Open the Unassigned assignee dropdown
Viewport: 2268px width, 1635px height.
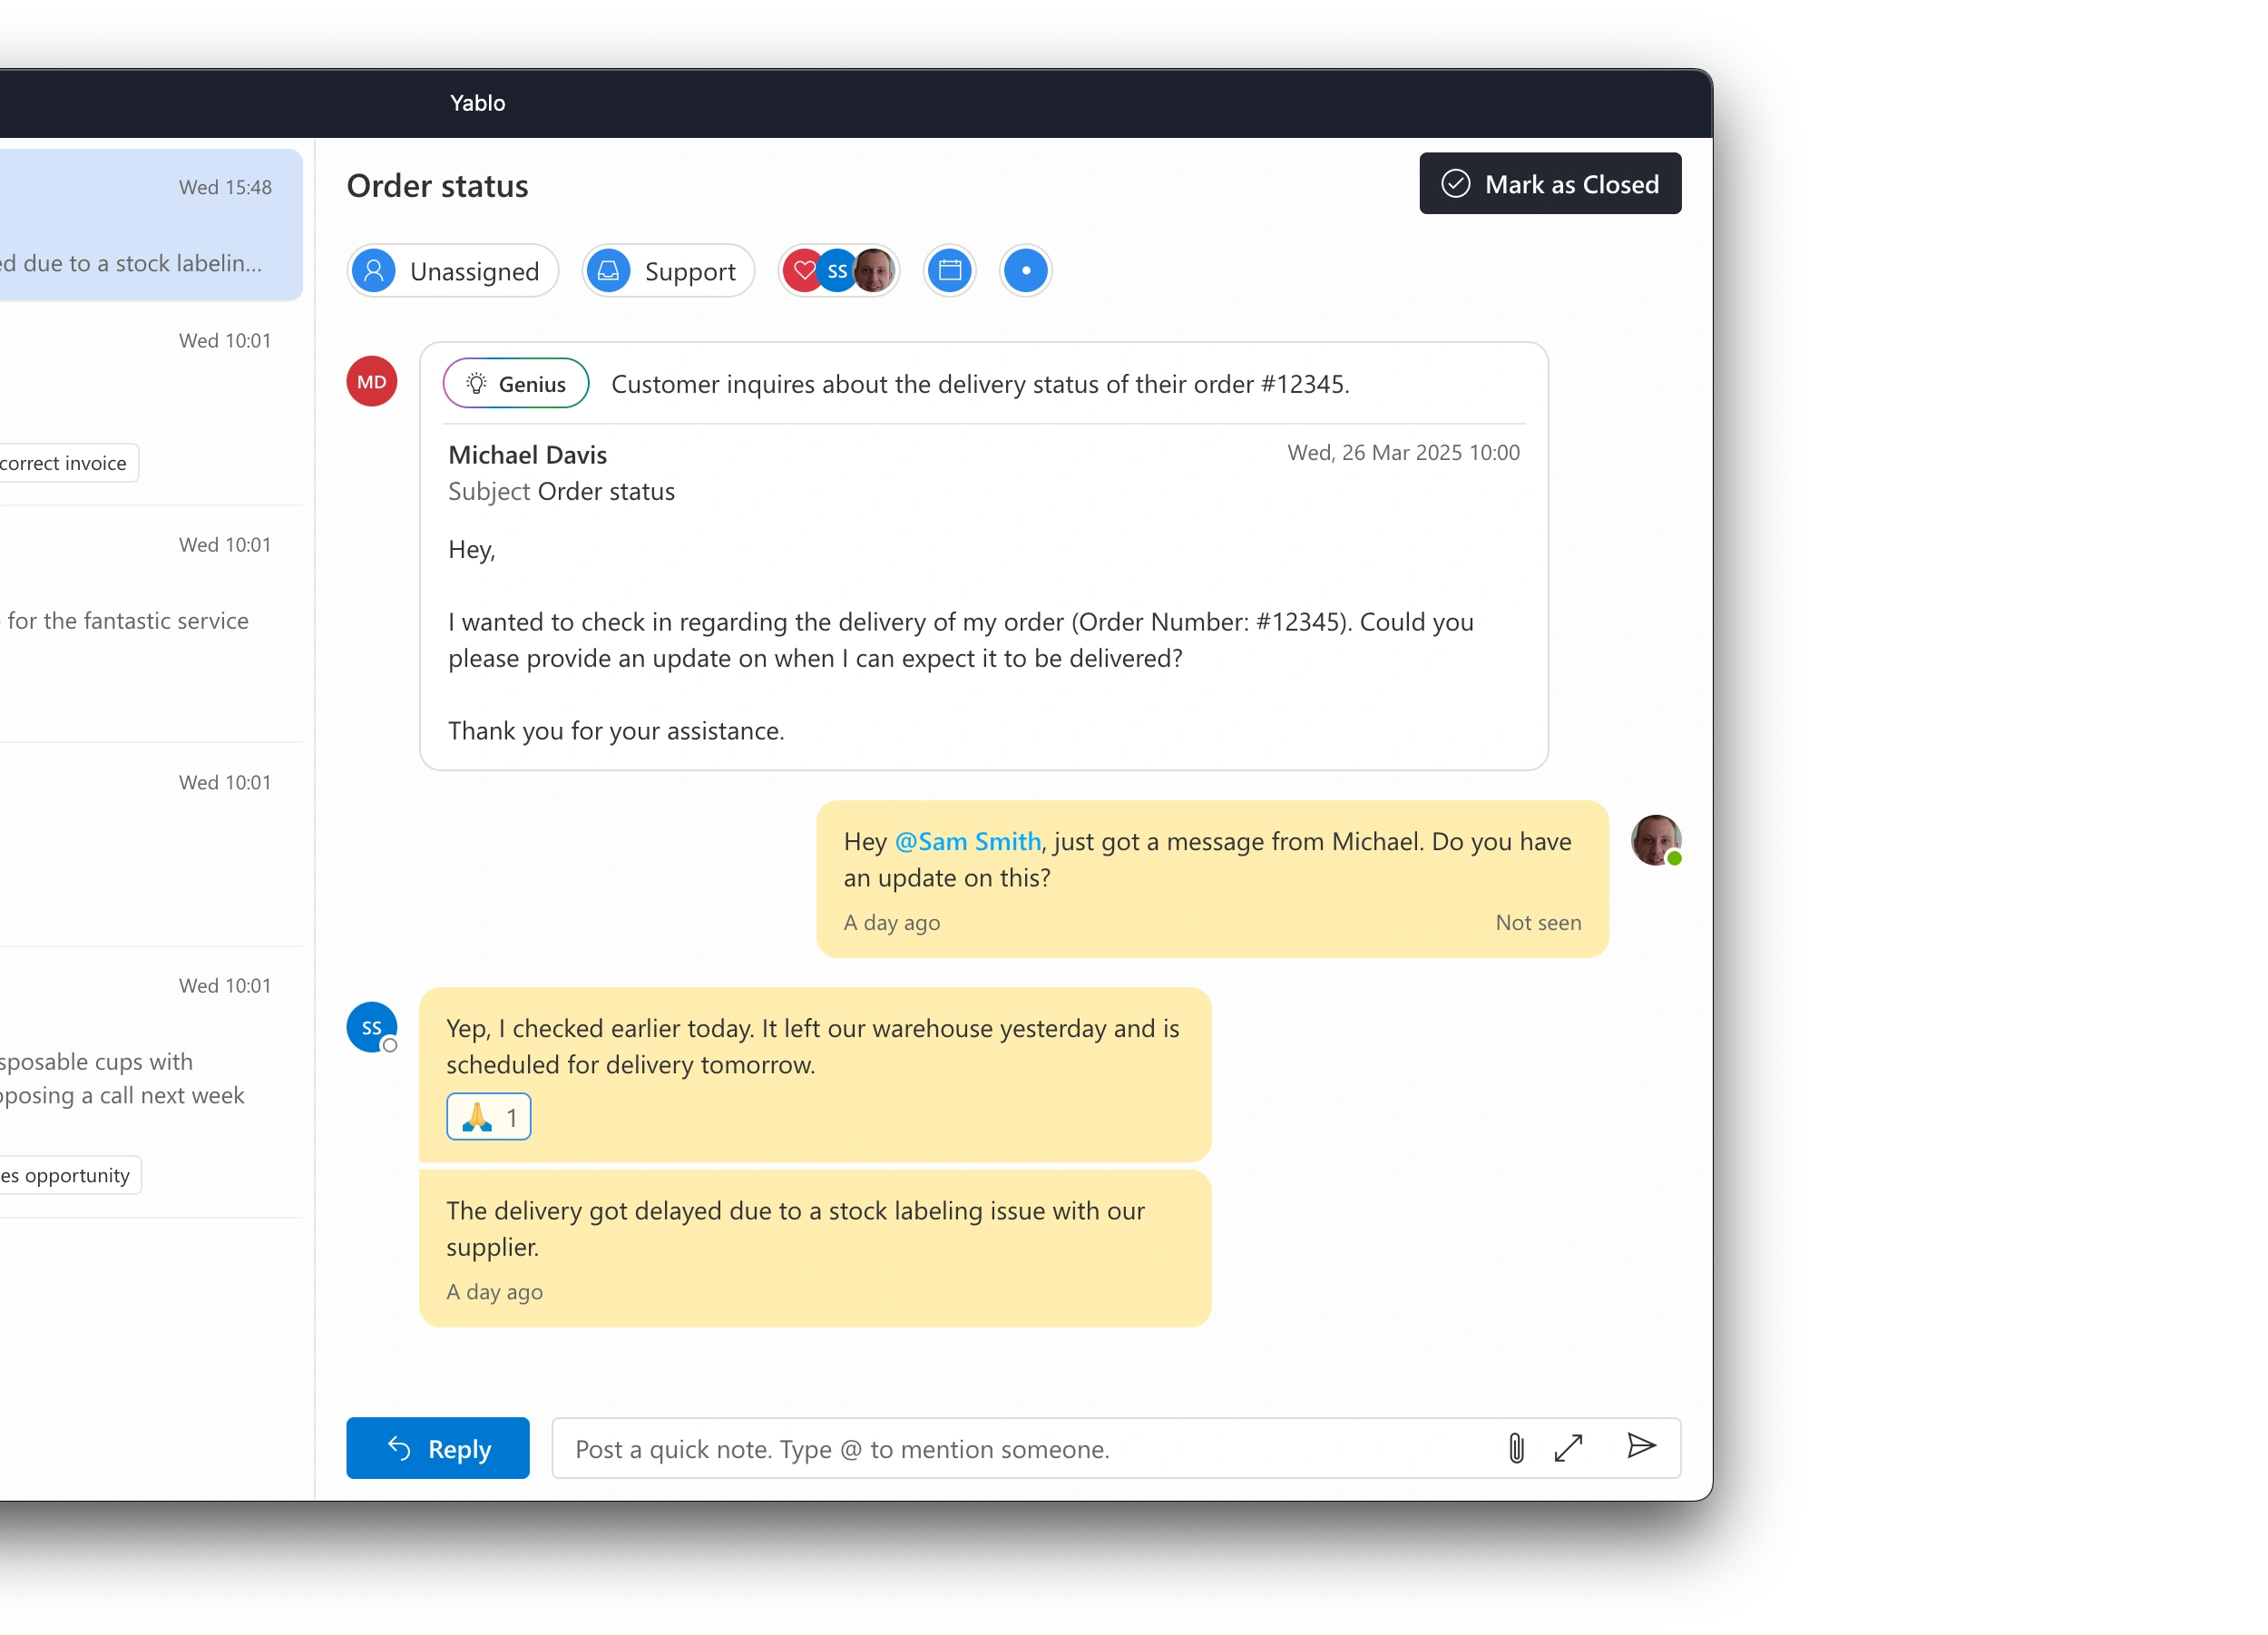point(453,271)
